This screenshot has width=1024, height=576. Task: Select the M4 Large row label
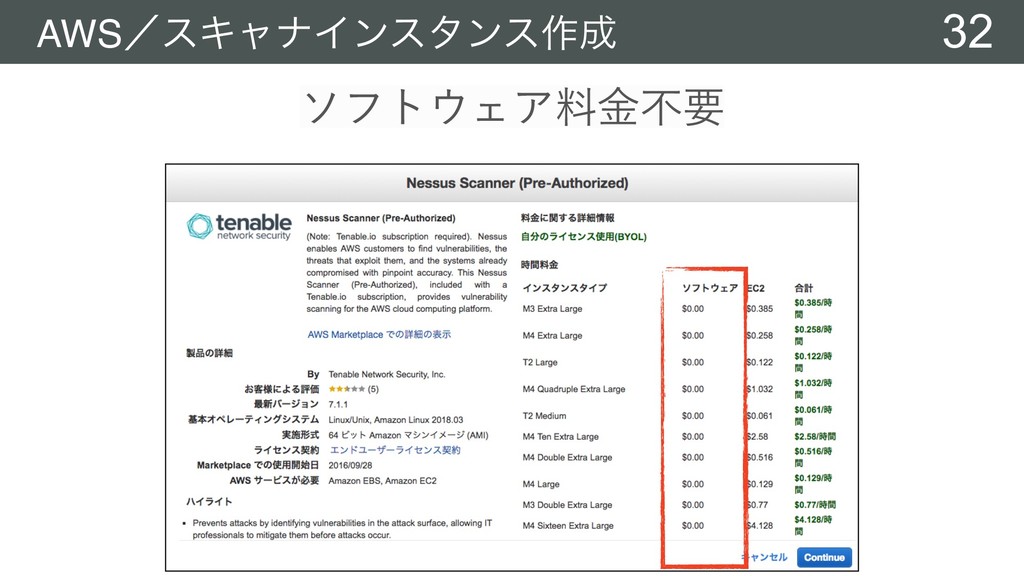pos(541,485)
